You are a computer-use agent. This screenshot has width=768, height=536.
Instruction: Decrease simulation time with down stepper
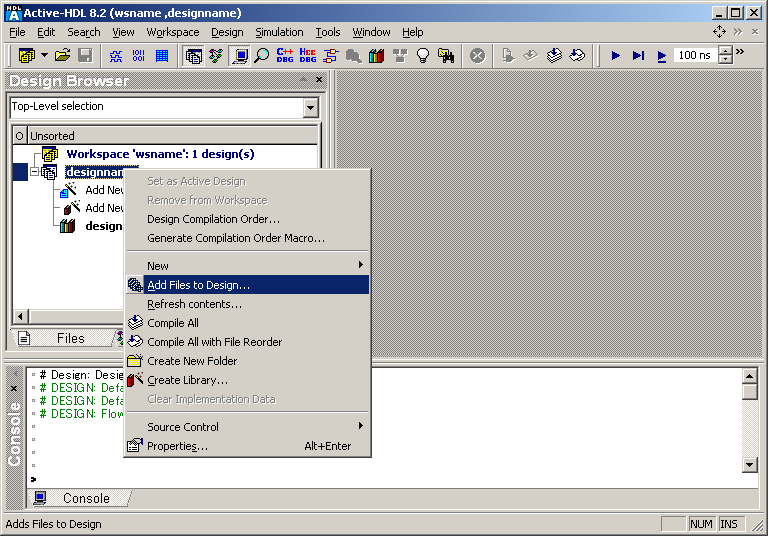(x=725, y=60)
